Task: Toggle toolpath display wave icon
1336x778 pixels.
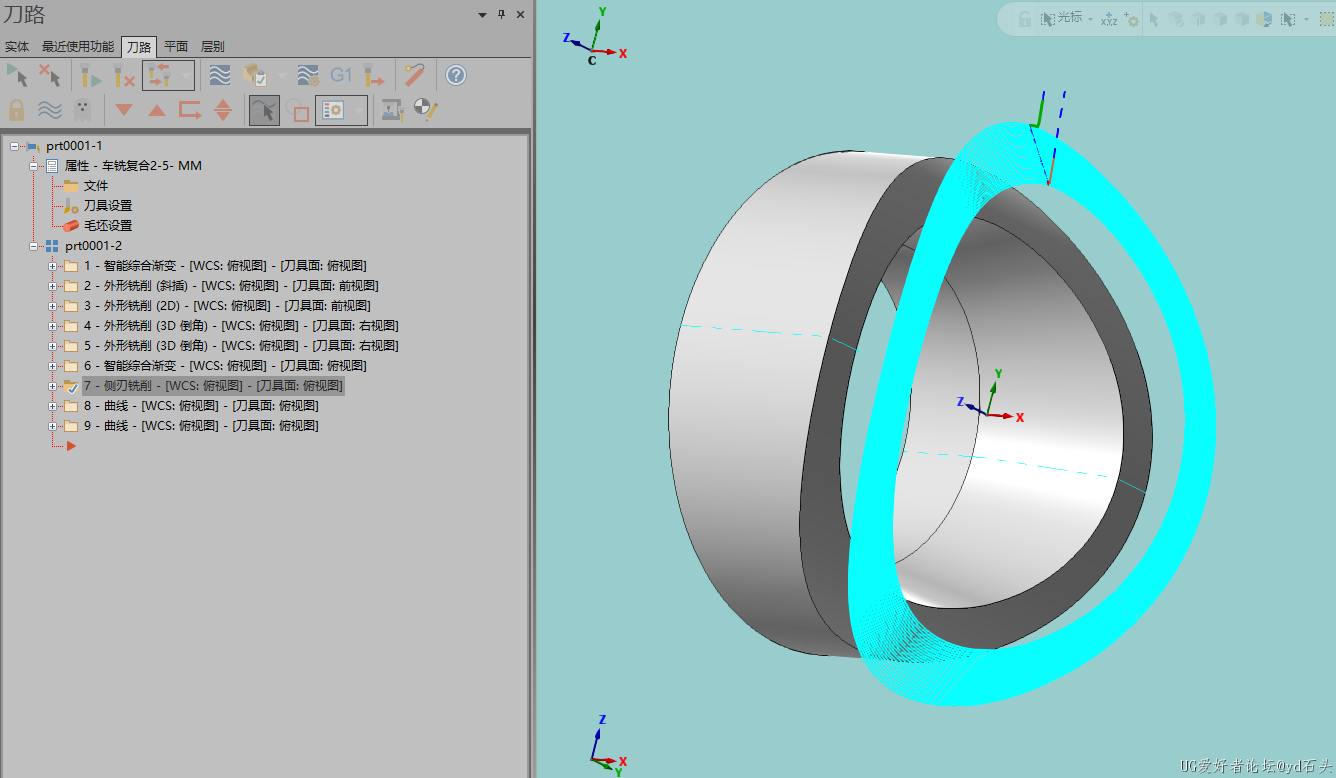Action: point(50,110)
